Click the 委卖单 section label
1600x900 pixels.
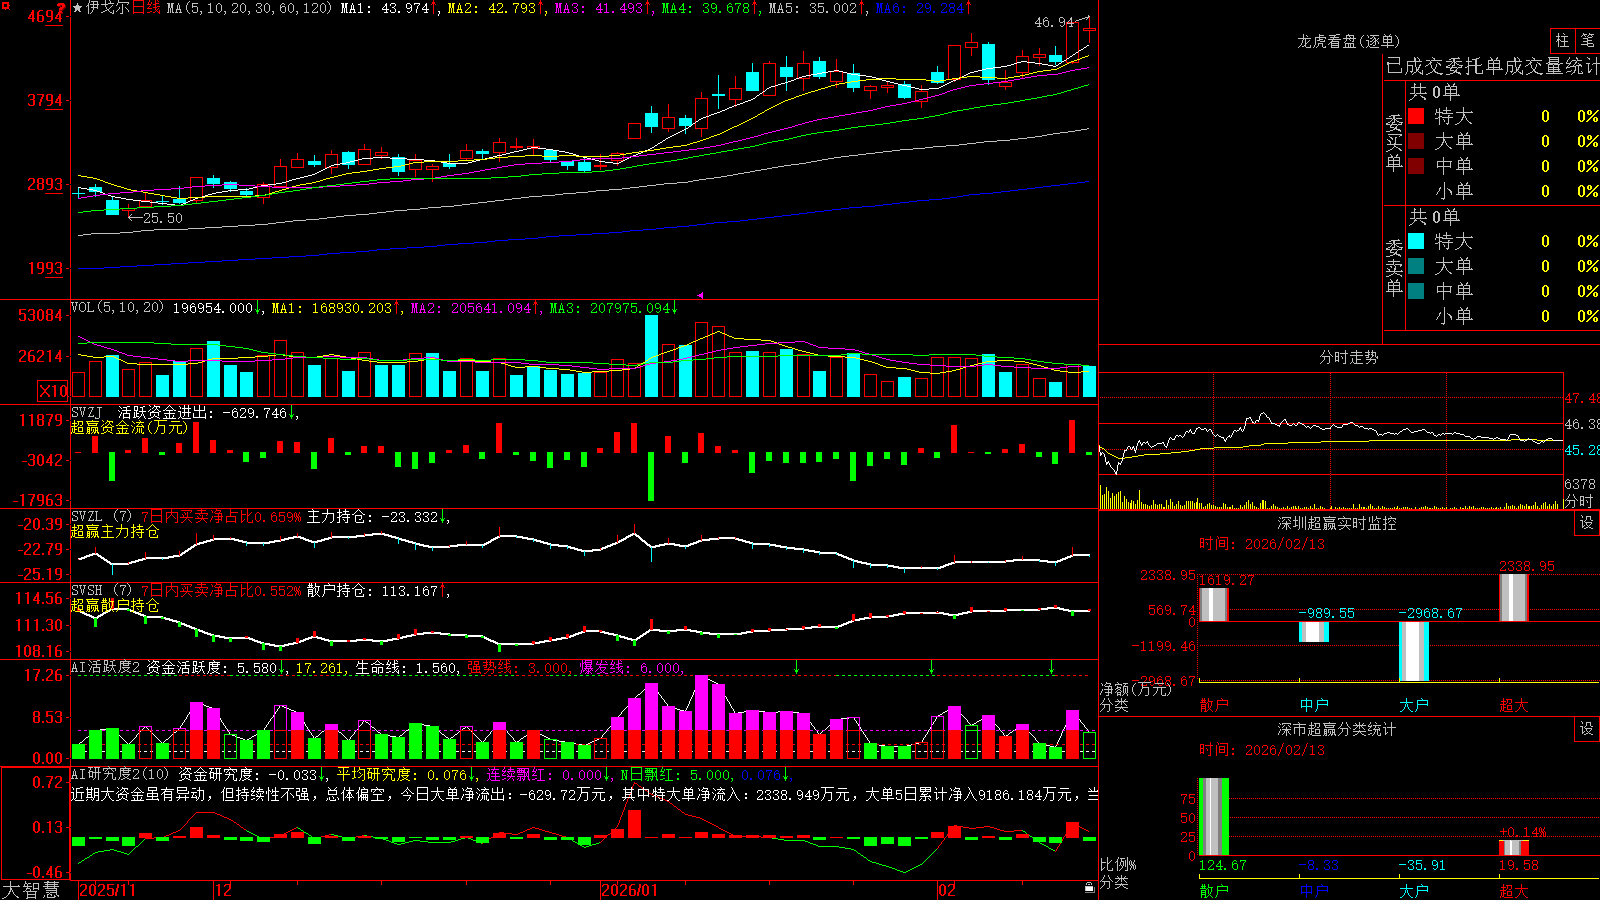click(1394, 267)
